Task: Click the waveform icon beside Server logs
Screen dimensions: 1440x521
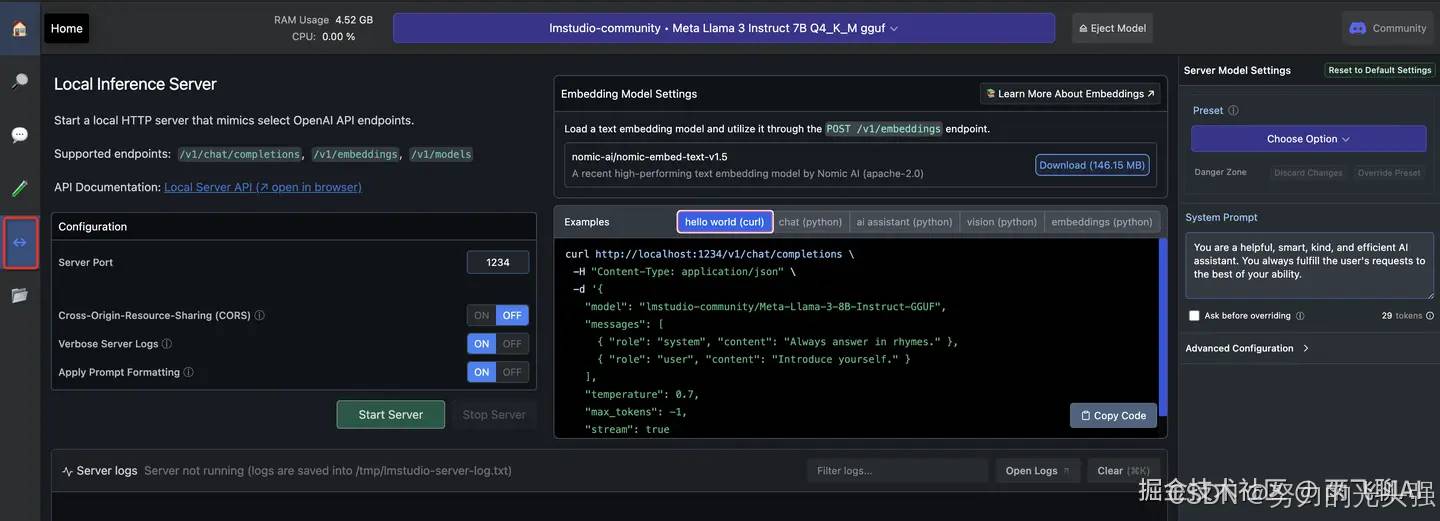Action: [67, 471]
